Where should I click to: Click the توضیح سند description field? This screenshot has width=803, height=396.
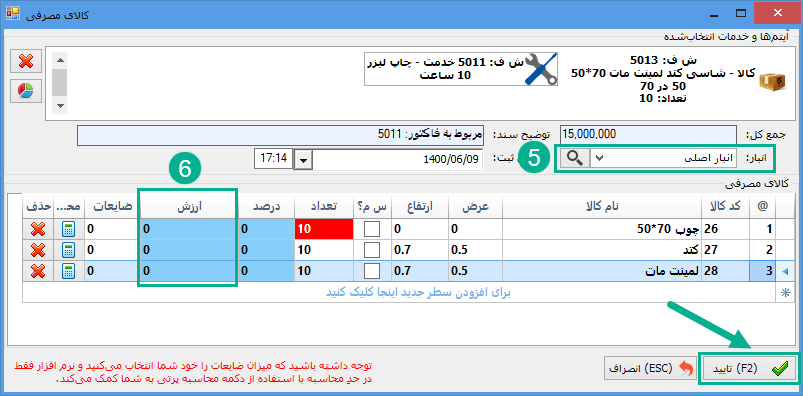pyautogui.click(x=281, y=136)
